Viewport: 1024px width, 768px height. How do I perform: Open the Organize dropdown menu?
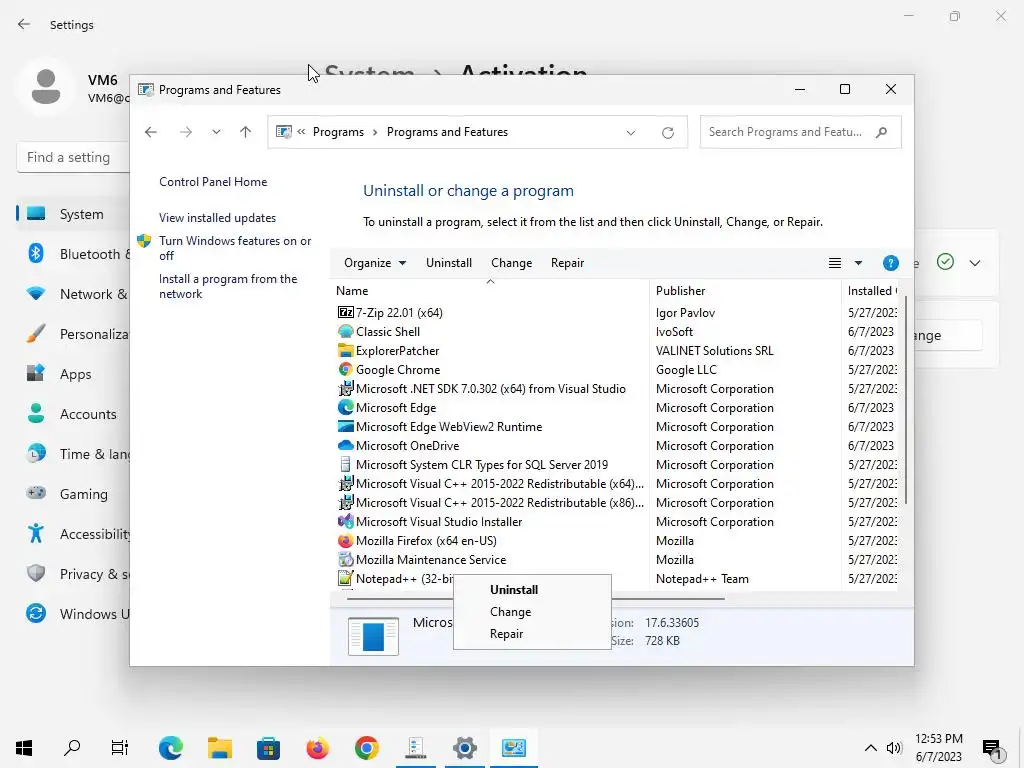[x=375, y=263]
